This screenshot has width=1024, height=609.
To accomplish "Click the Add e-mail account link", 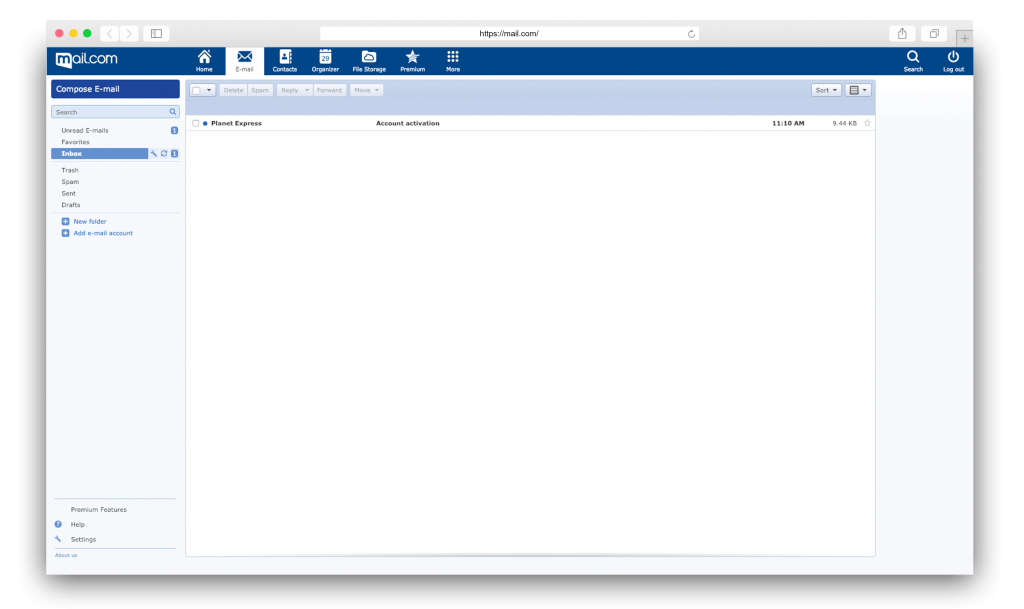I will (x=103, y=233).
